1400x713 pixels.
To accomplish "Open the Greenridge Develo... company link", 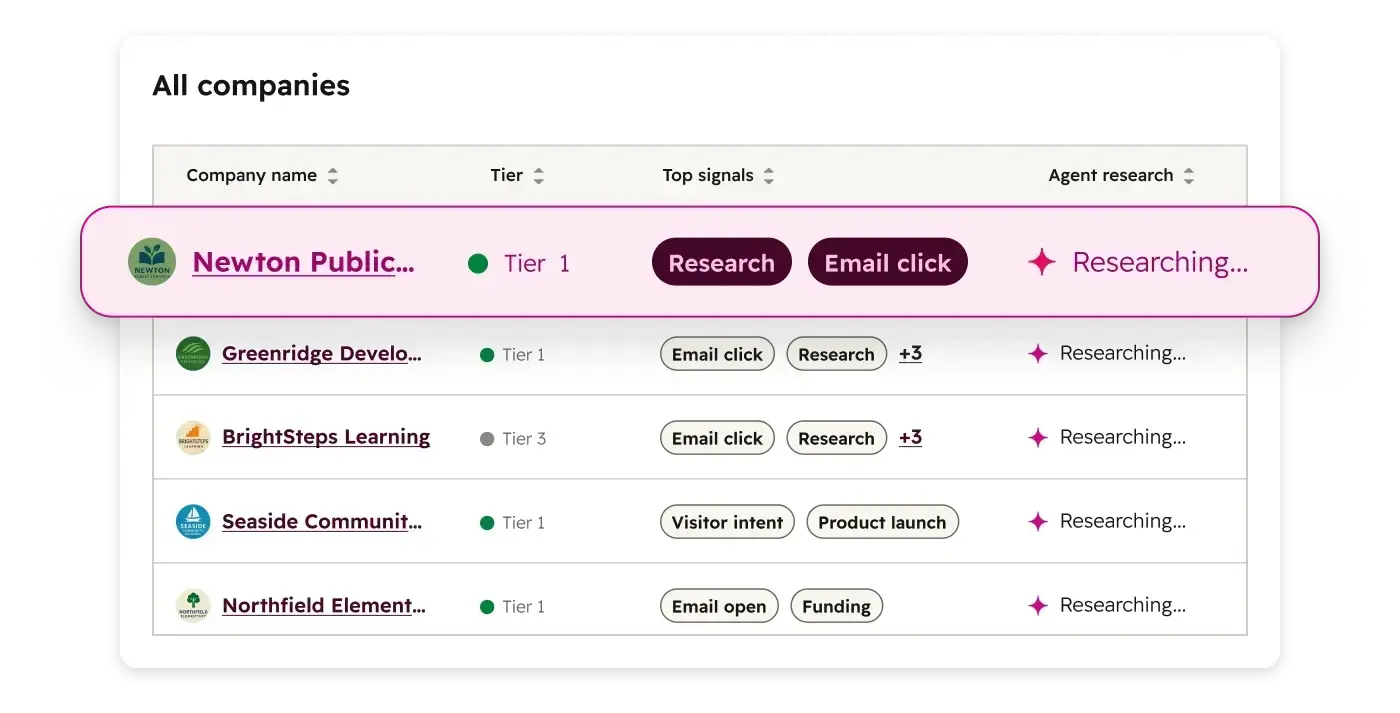I will tap(322, 354).
